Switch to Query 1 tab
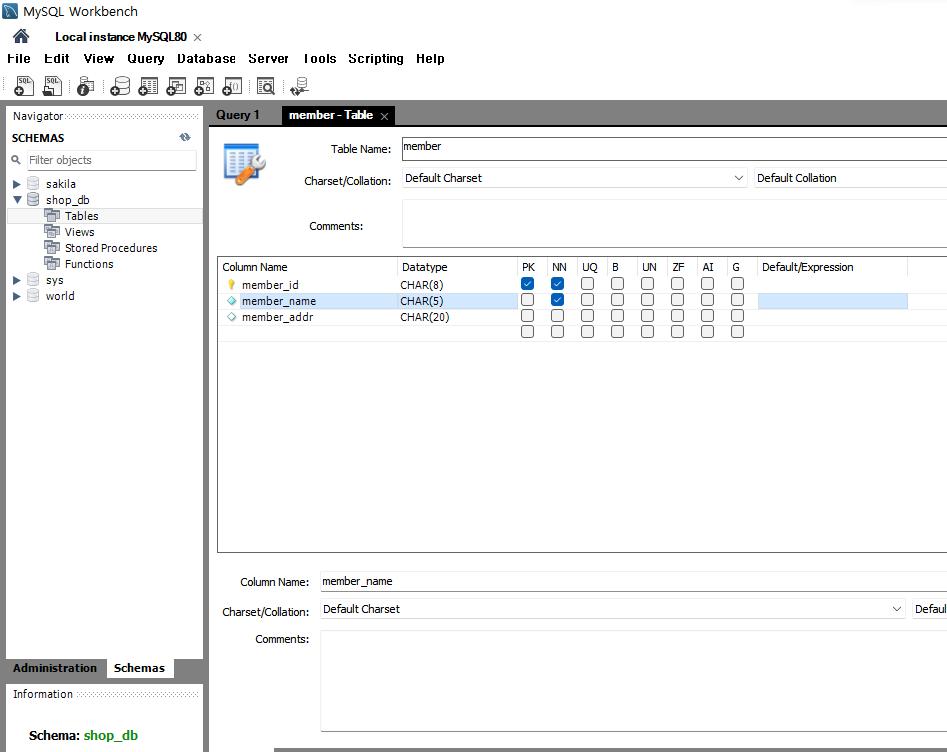 [x=238, y=115]
